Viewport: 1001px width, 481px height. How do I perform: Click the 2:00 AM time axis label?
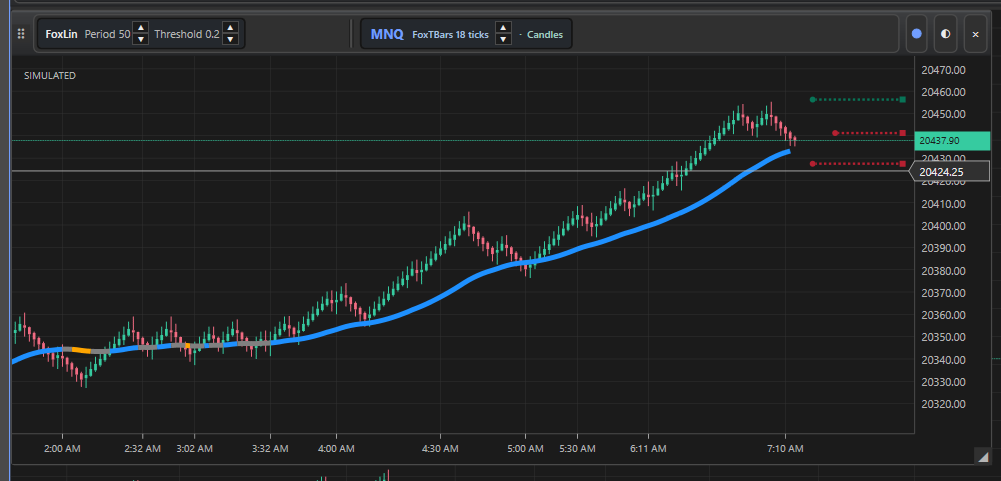[x=63, y=449]
